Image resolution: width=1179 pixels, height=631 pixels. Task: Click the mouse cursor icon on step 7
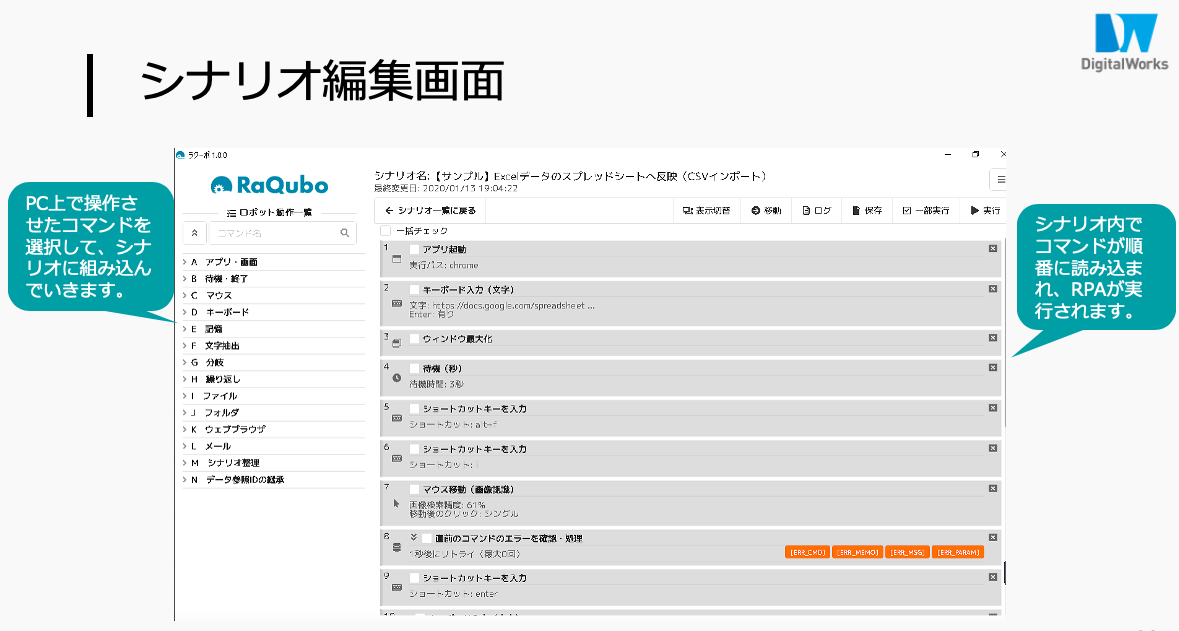tap(396, 504)
